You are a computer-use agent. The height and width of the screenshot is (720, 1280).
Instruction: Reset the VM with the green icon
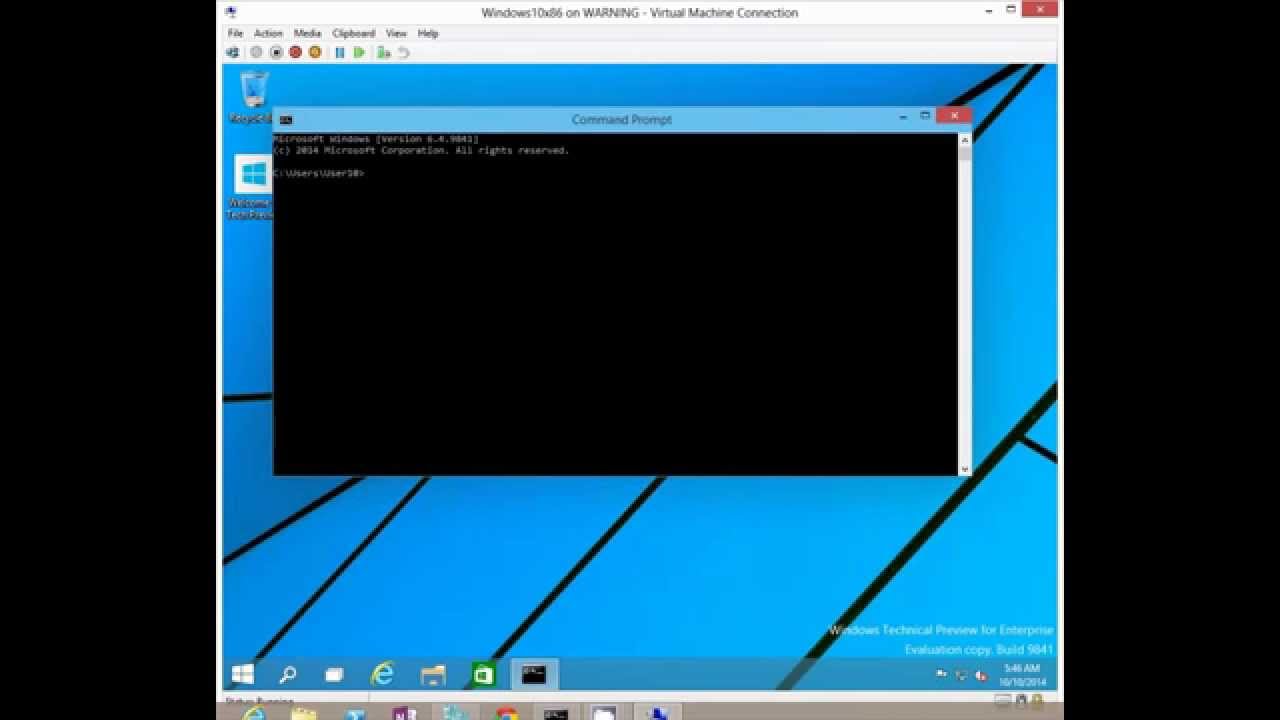point(359,52)
